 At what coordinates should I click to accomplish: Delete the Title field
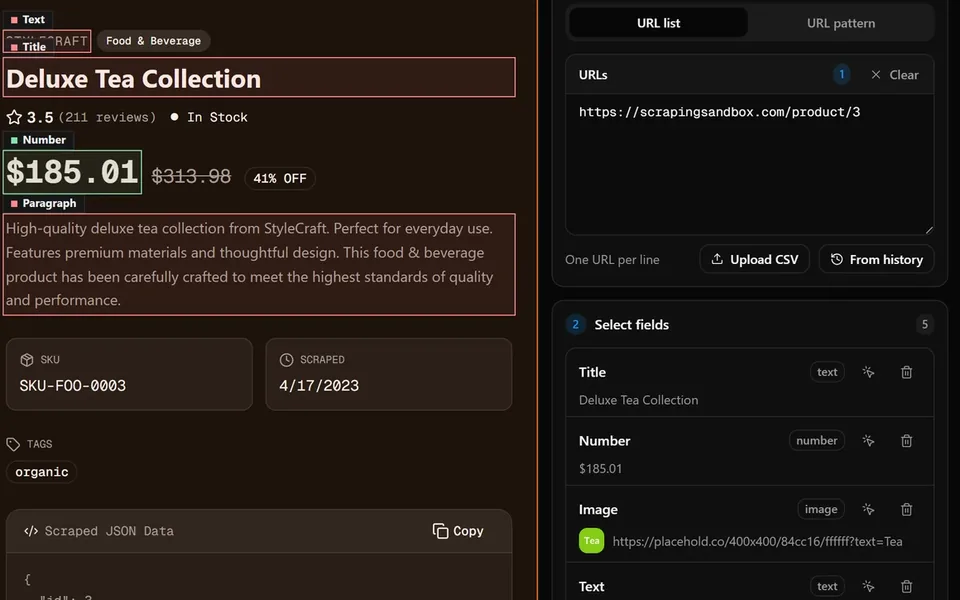pos(907,372)
